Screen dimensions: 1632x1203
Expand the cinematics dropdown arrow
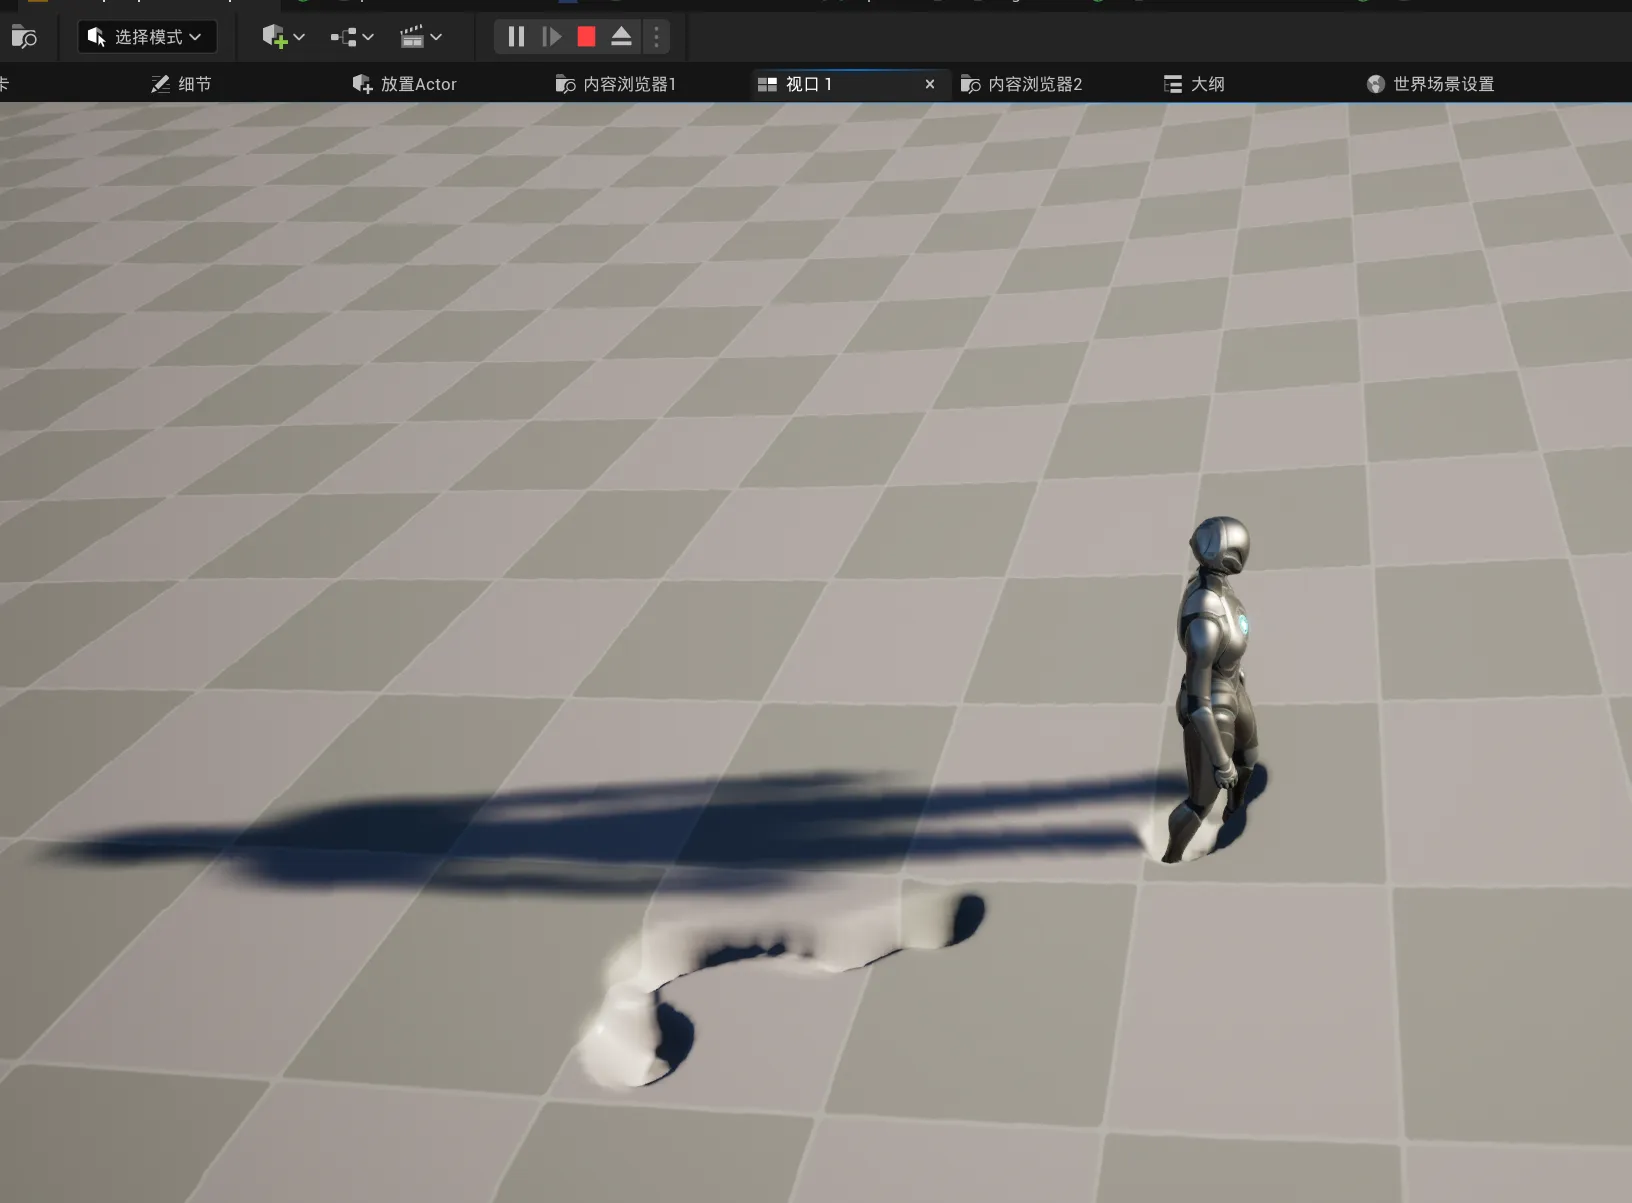pyautogui.click(x=436, y=37)
